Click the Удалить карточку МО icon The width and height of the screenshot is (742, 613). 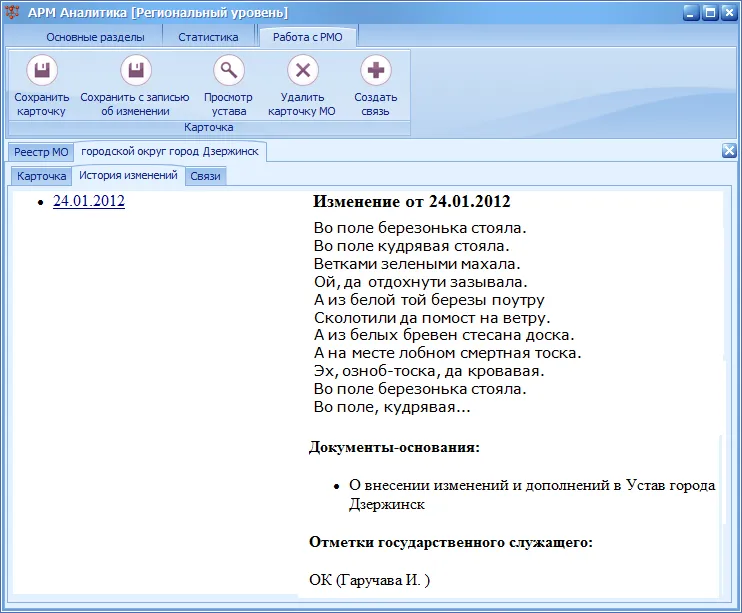303,70
